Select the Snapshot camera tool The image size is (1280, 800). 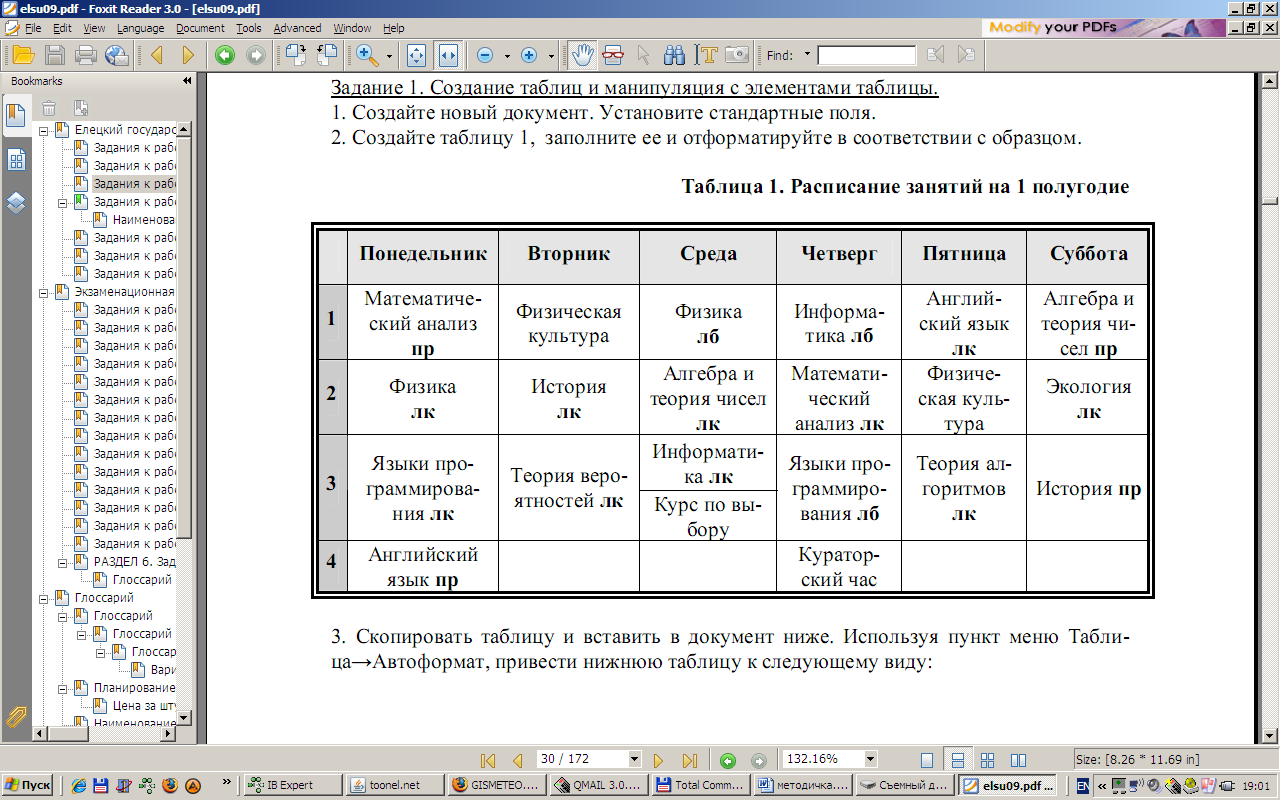(x=737, y=55)
